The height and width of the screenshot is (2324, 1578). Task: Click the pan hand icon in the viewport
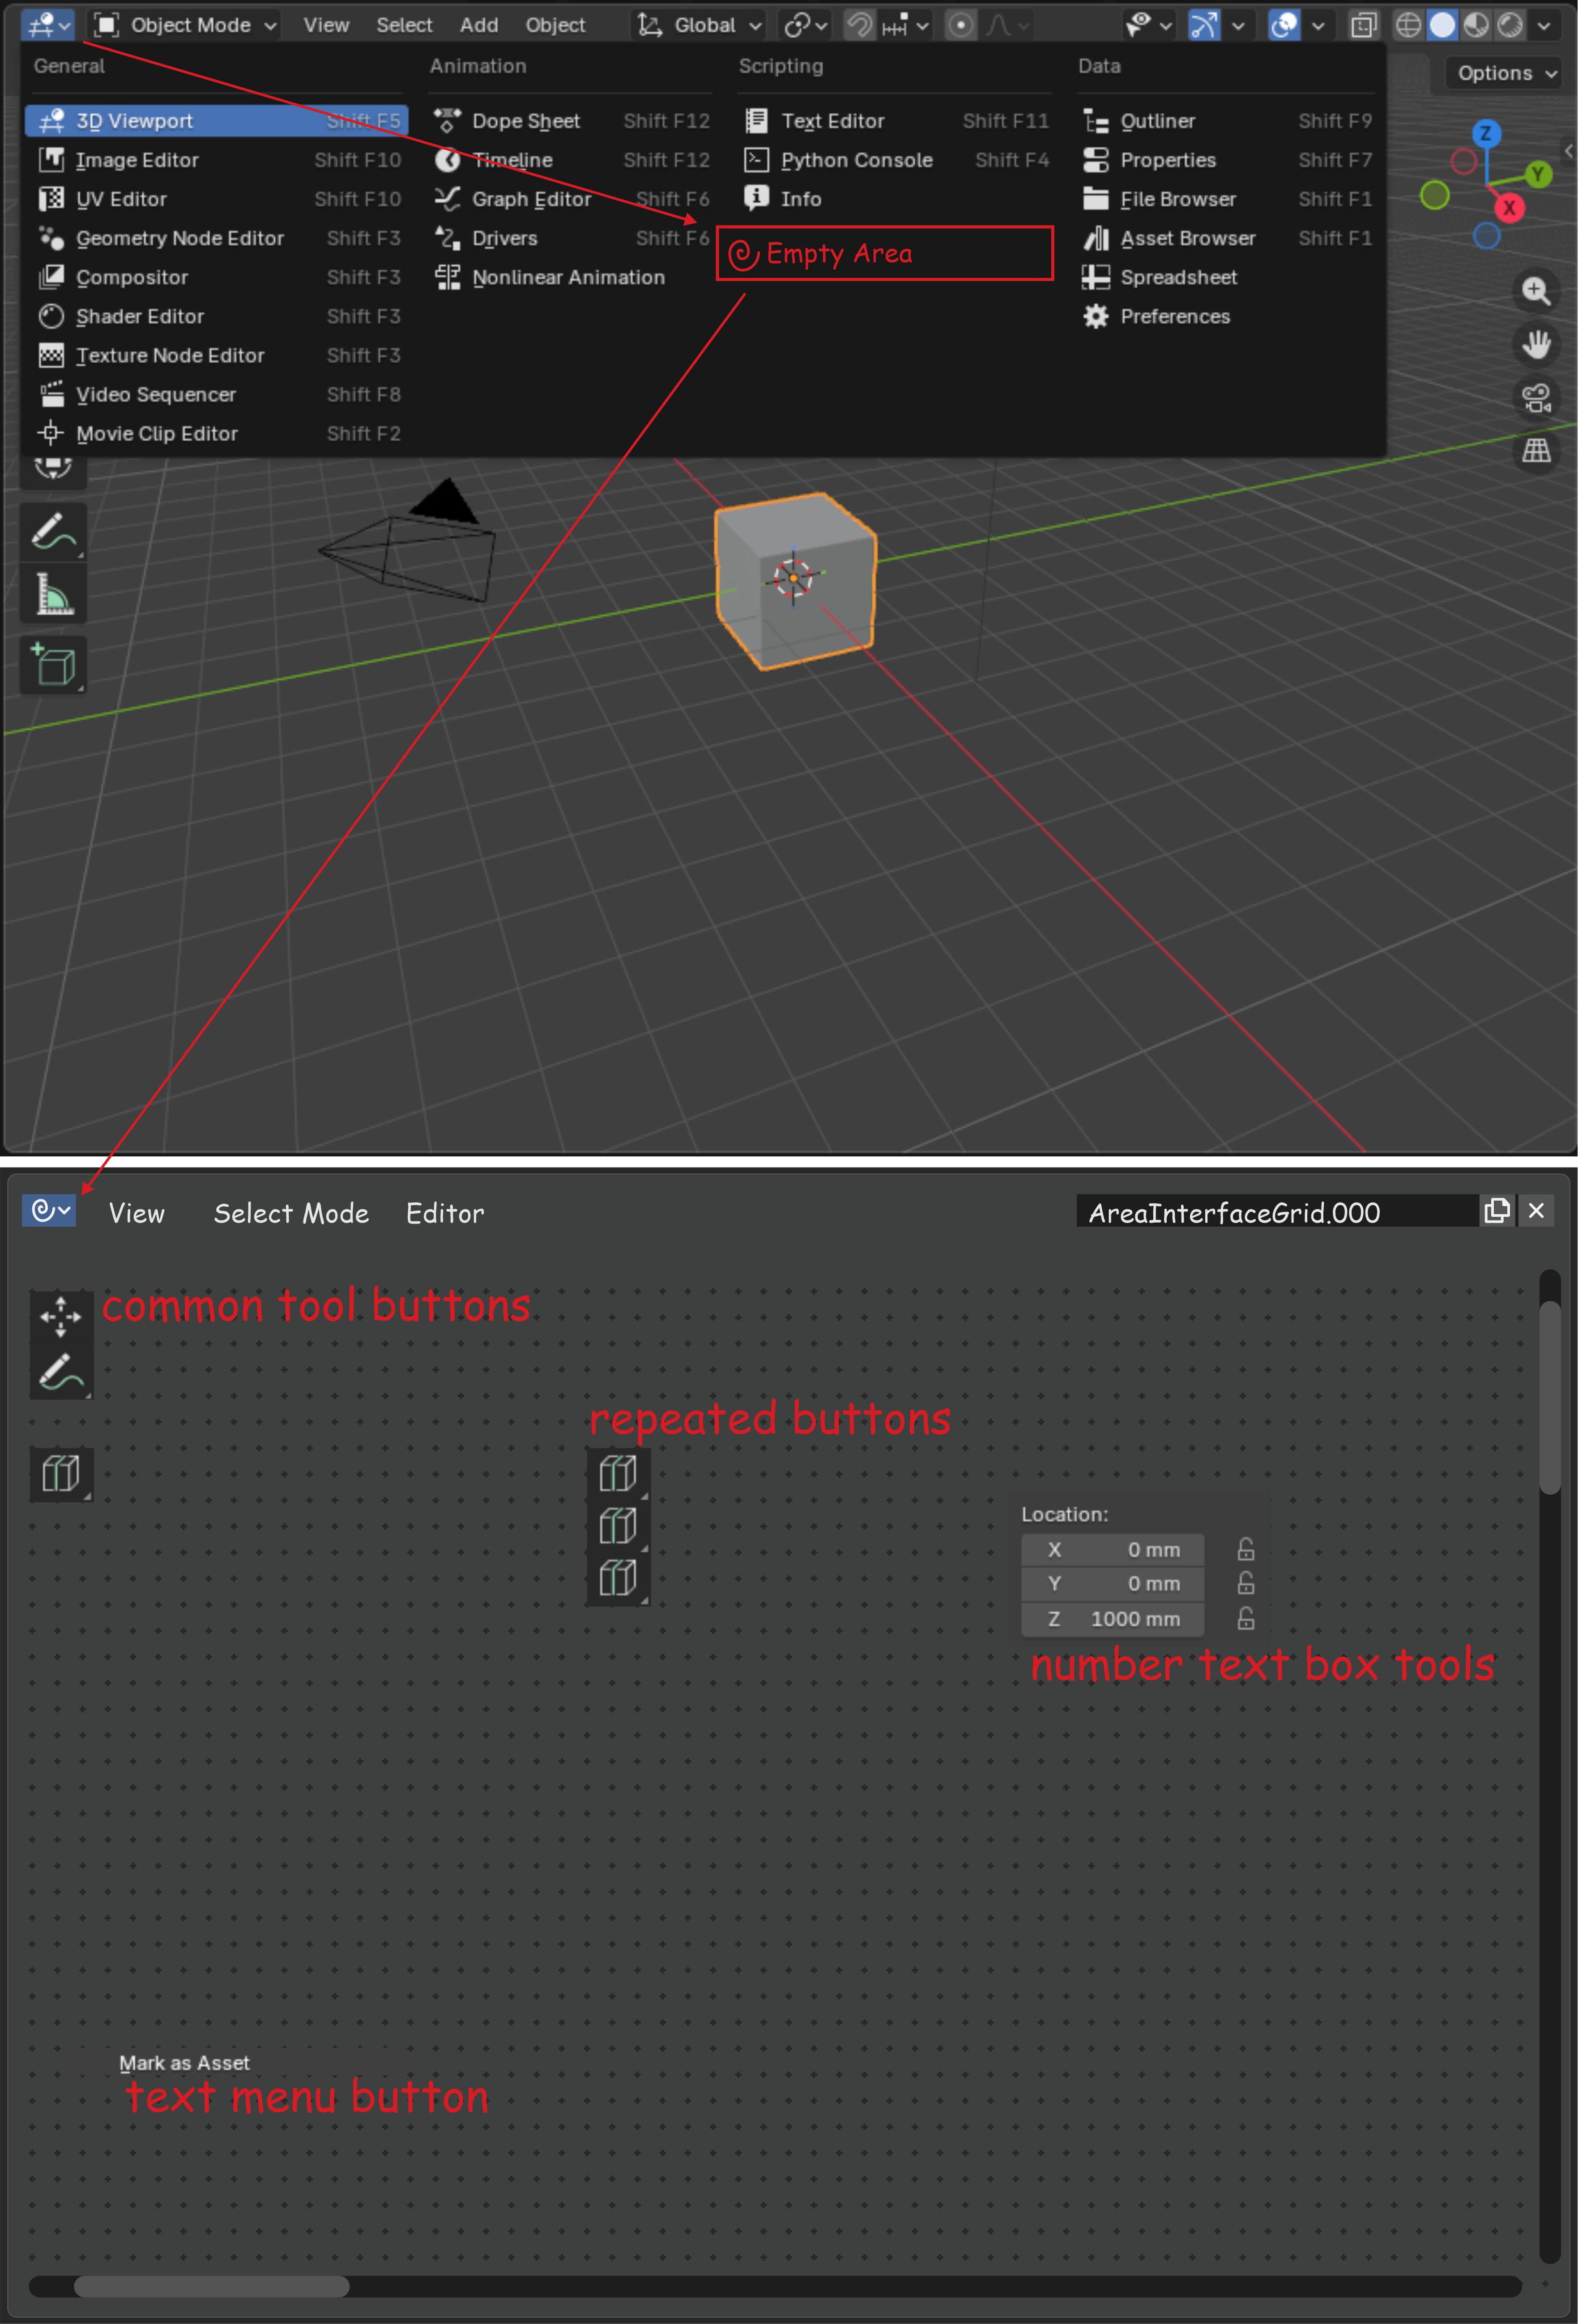tap(1536, 344)
